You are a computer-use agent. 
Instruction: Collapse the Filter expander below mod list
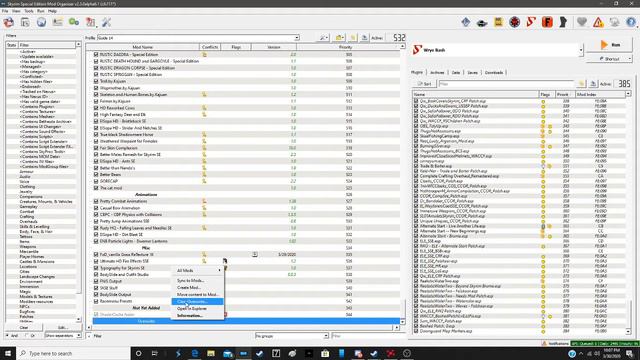click(90, 336)
